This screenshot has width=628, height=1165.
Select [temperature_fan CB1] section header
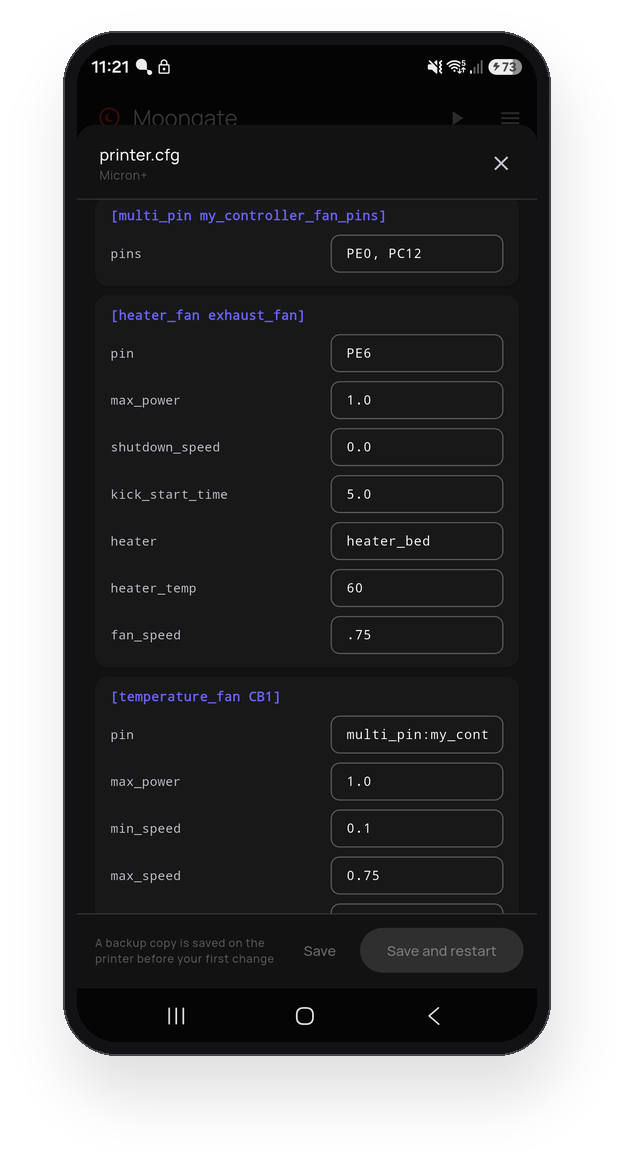195,697
